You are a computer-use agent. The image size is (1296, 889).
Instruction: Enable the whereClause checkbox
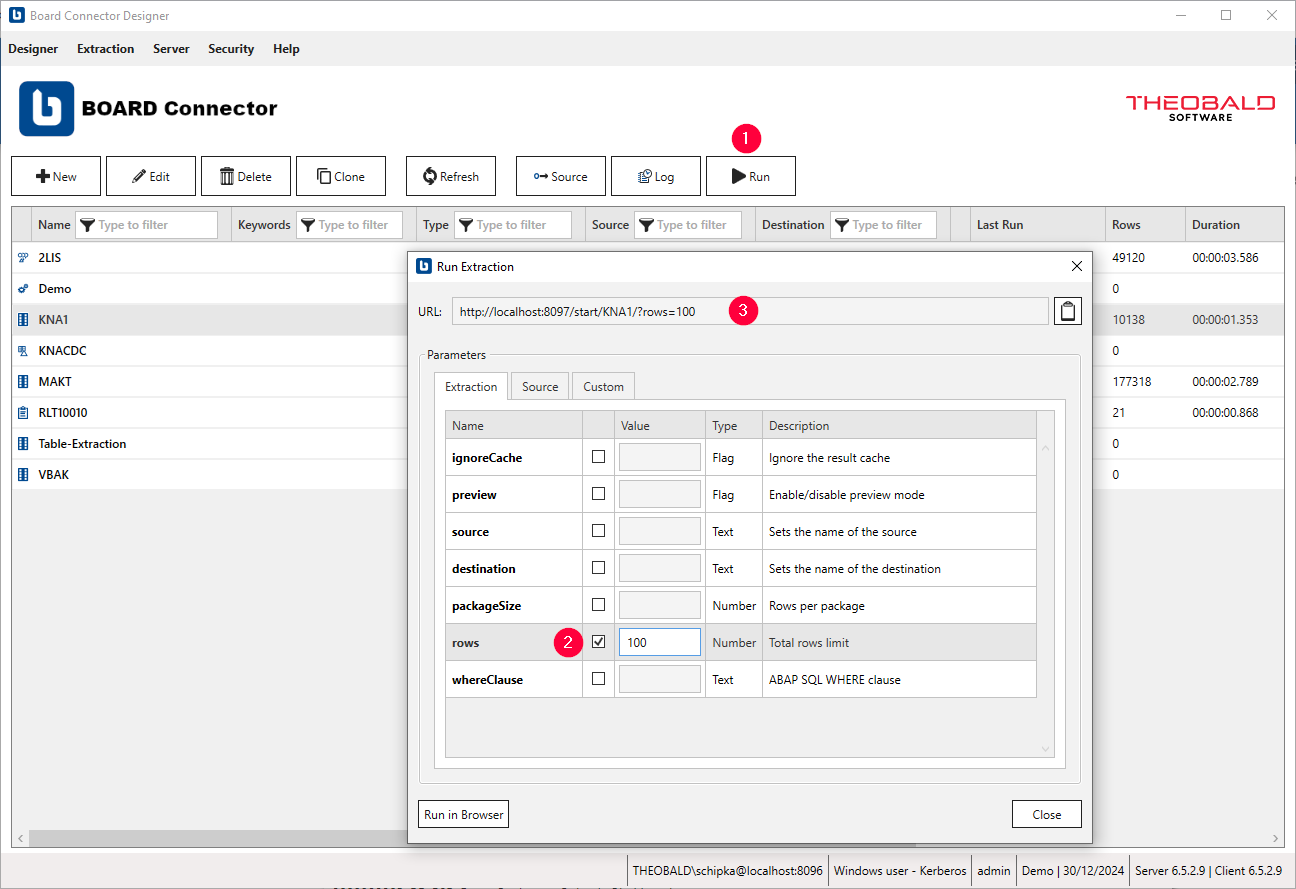(x=598, y=679)
